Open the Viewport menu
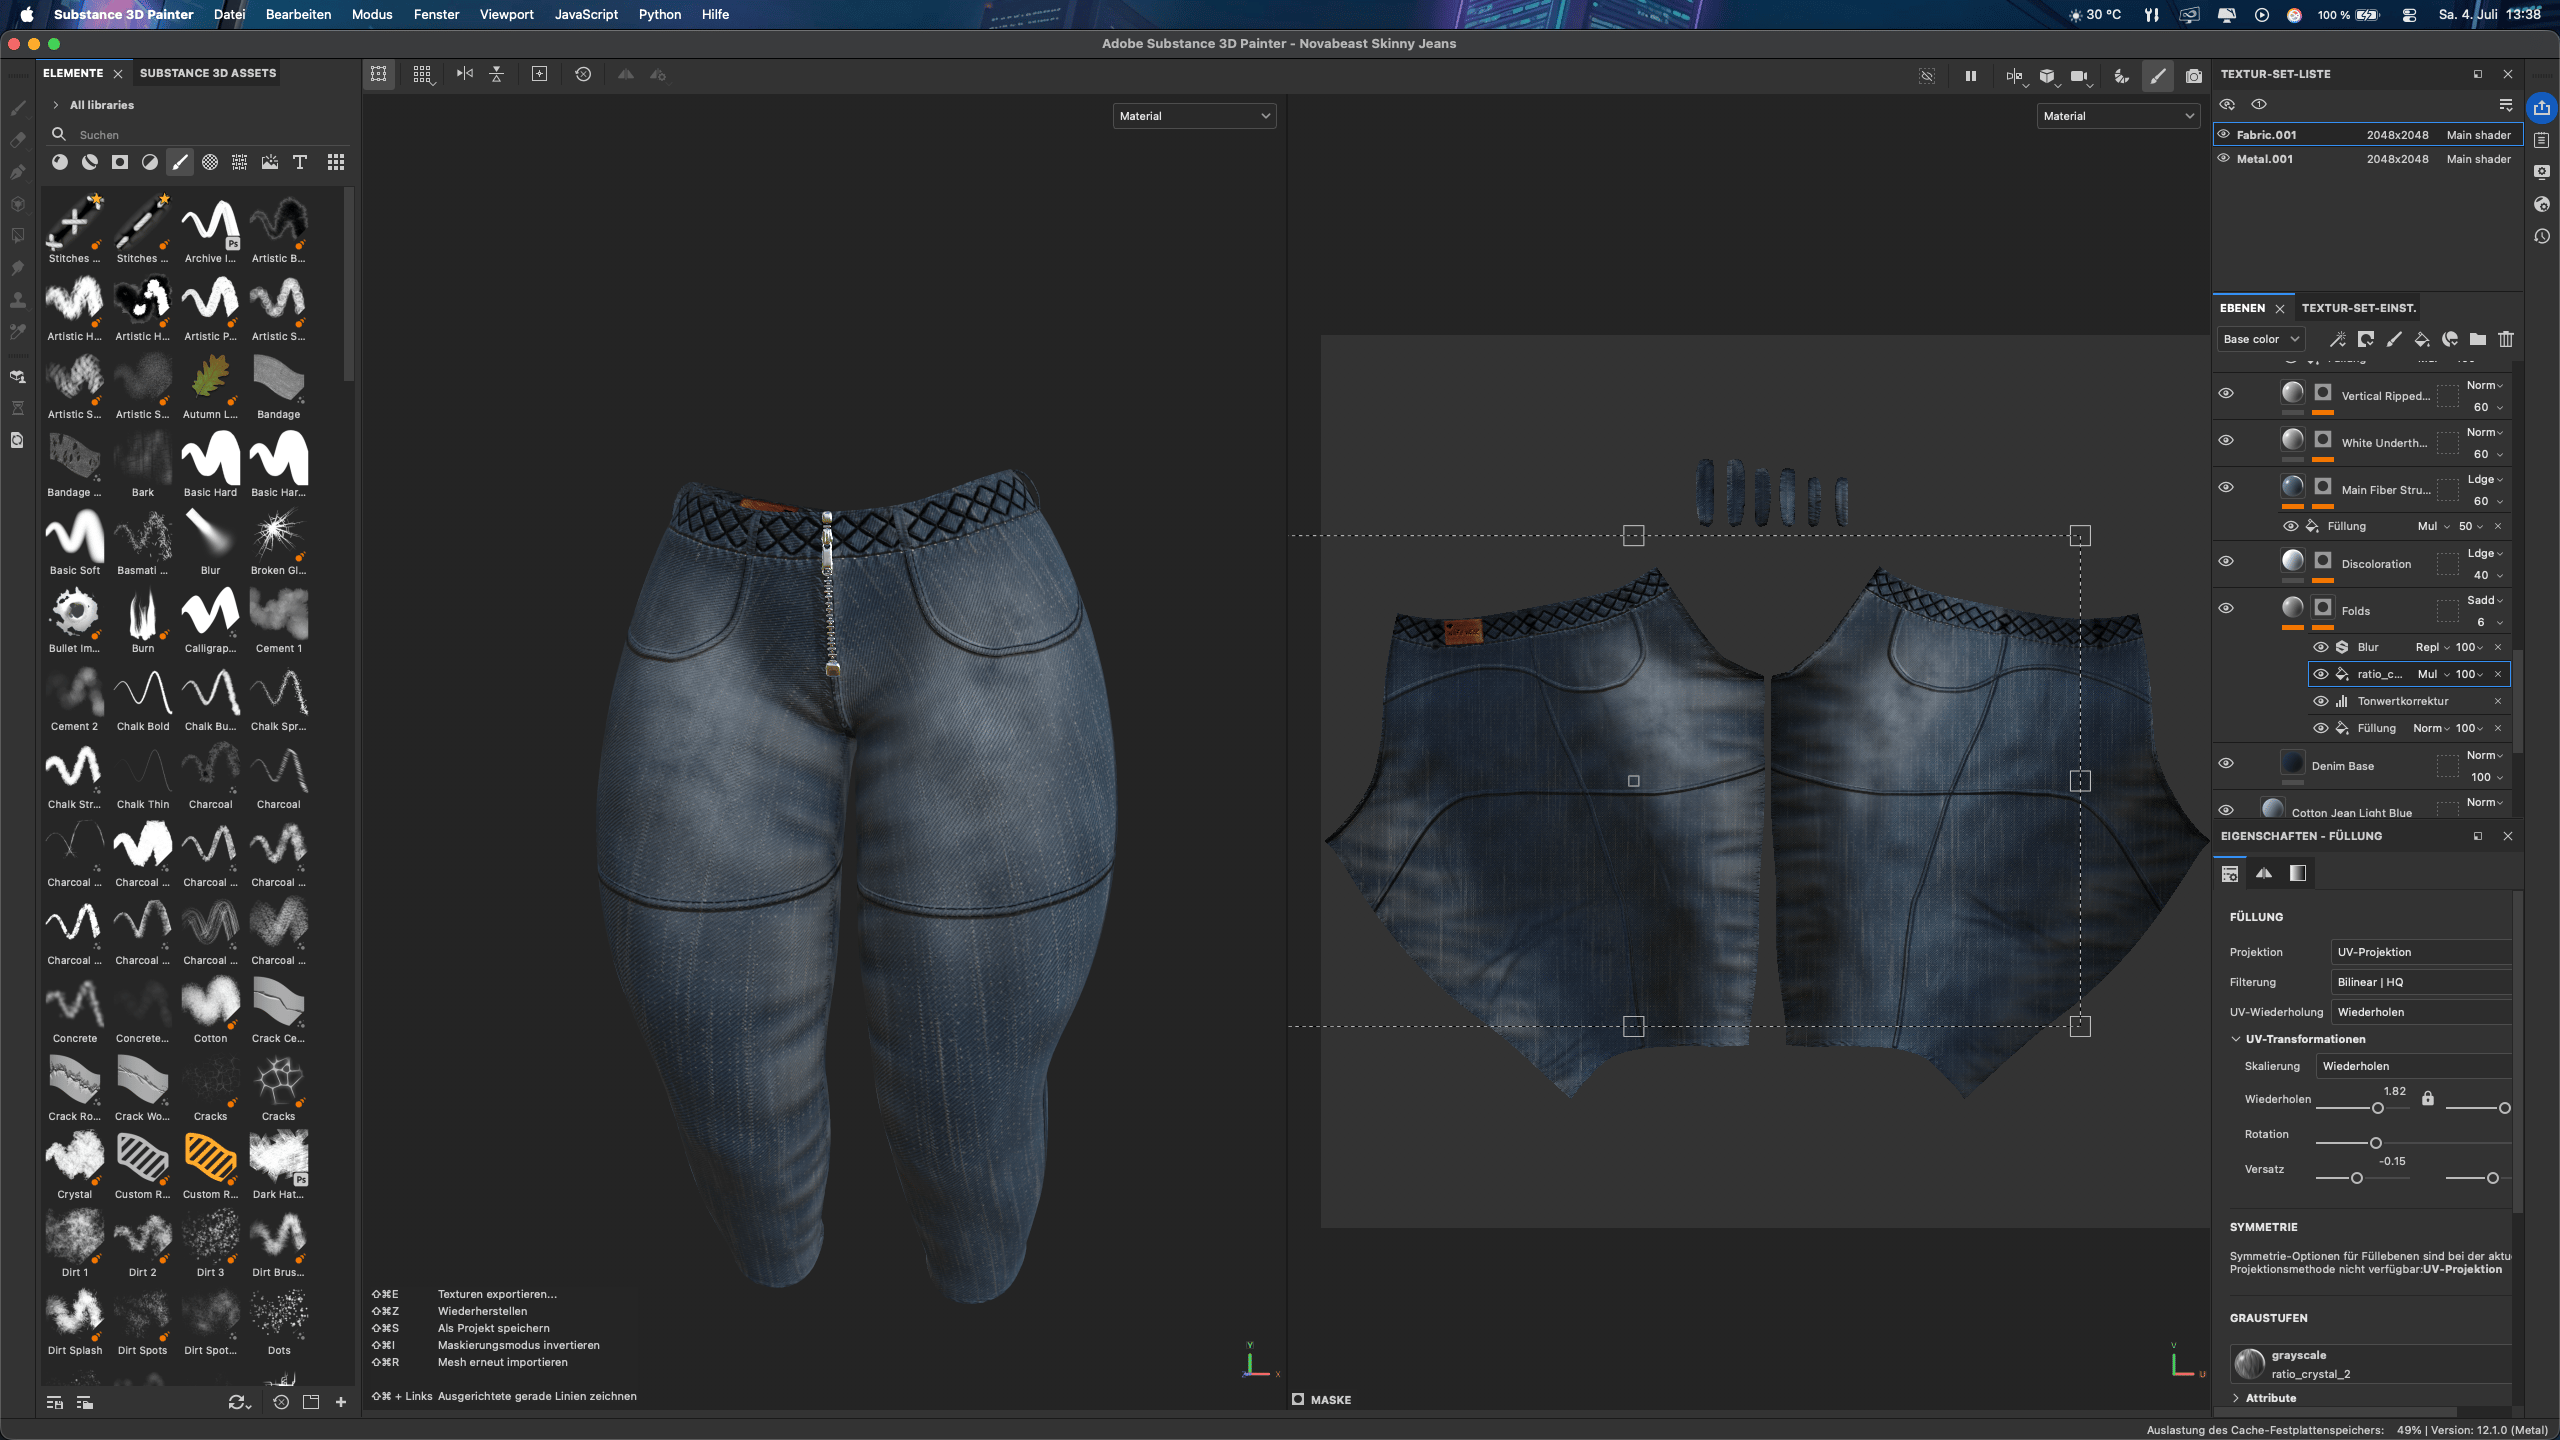 click(x=506, y=14)
